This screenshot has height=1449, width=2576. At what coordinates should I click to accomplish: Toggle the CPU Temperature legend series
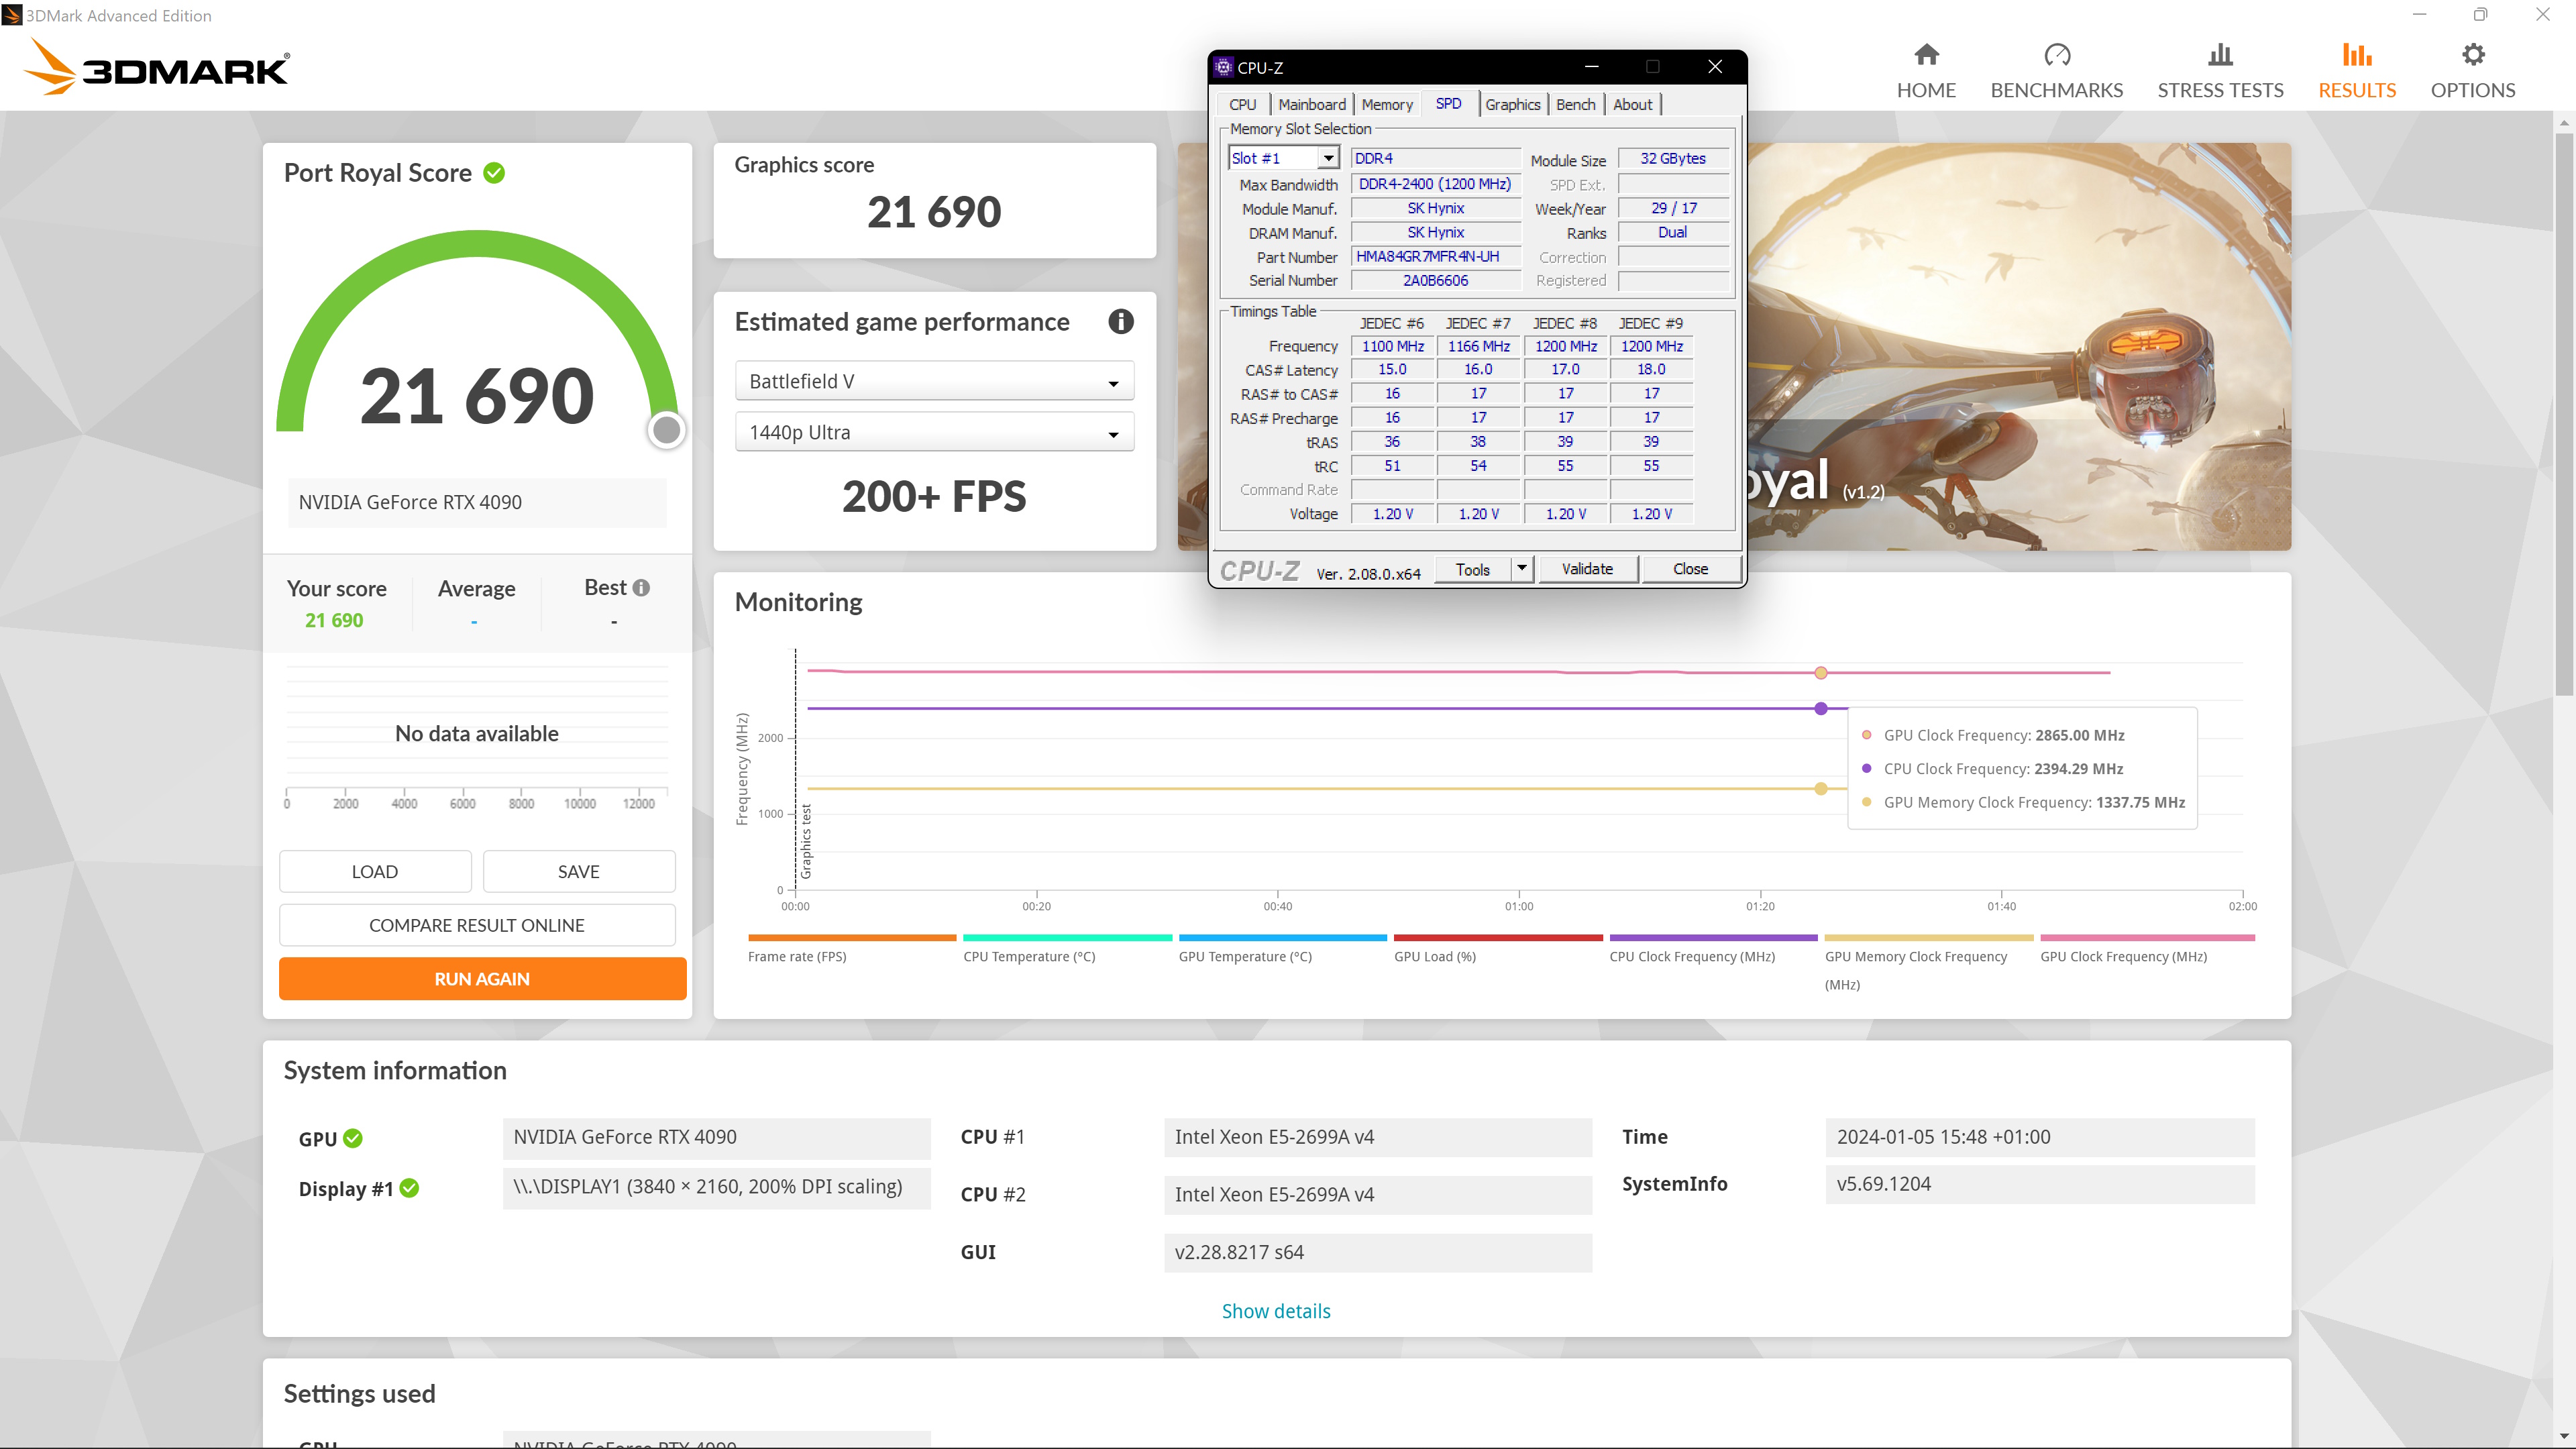pyautogui.click(x=1029, y=956)
